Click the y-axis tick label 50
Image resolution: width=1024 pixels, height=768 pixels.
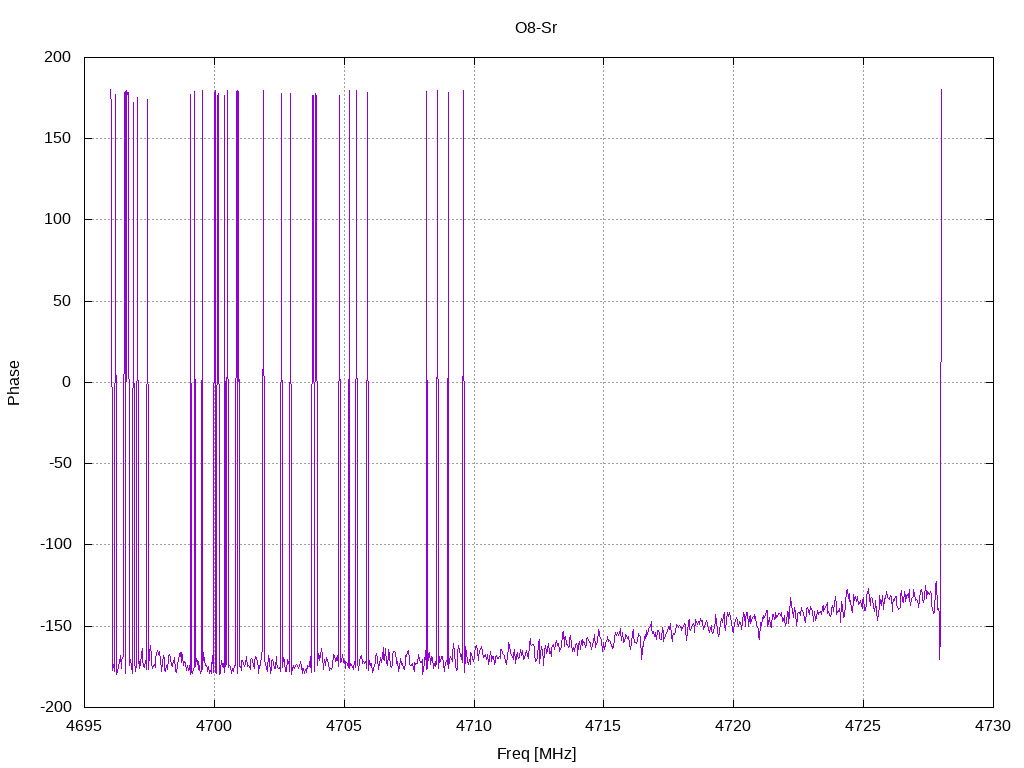pos(62,301)
